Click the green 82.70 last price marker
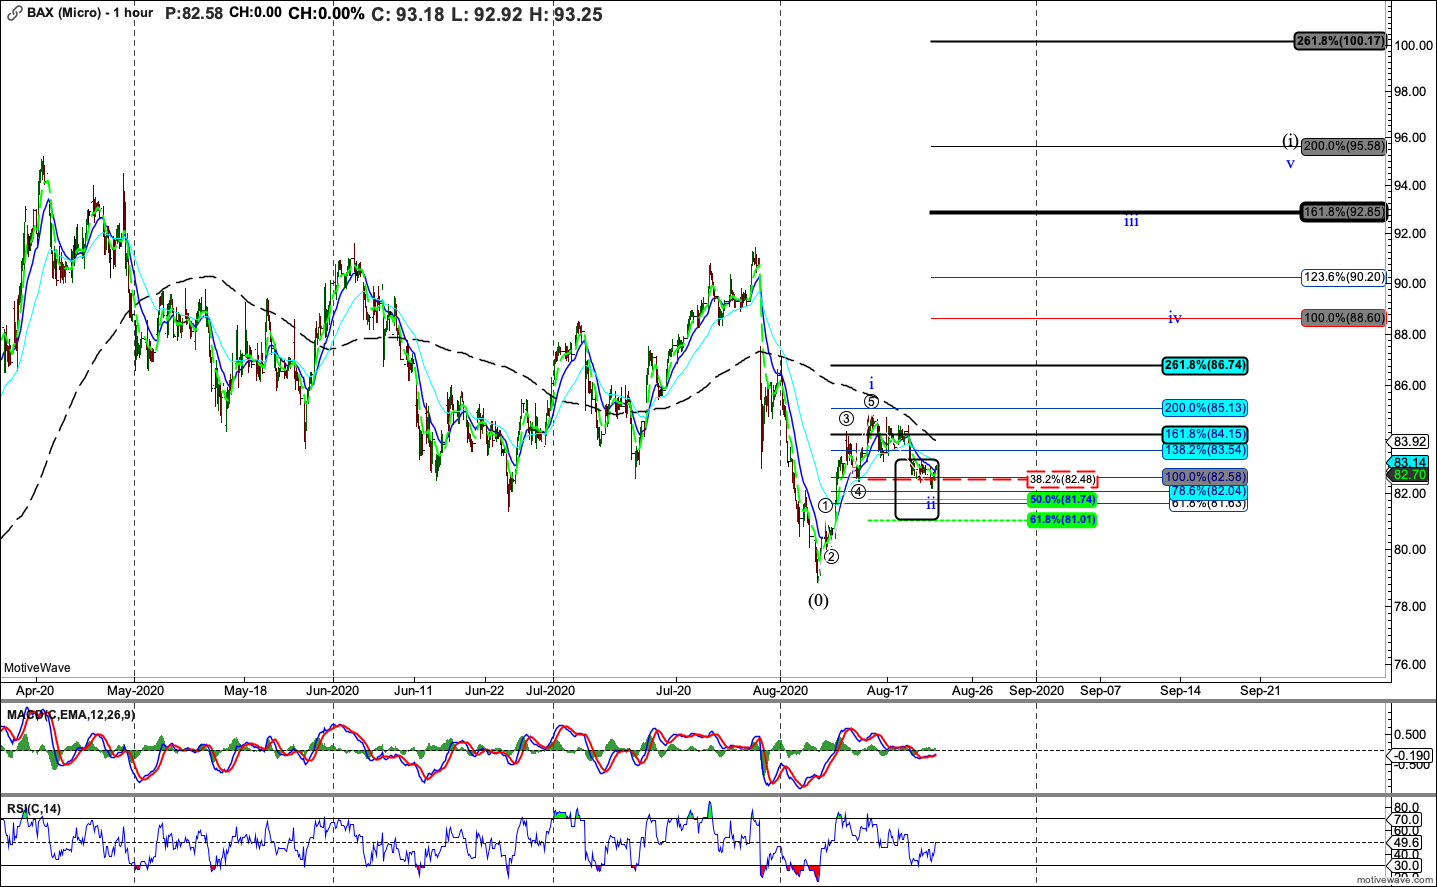Screen dimensions: 1437x887 1410,475
